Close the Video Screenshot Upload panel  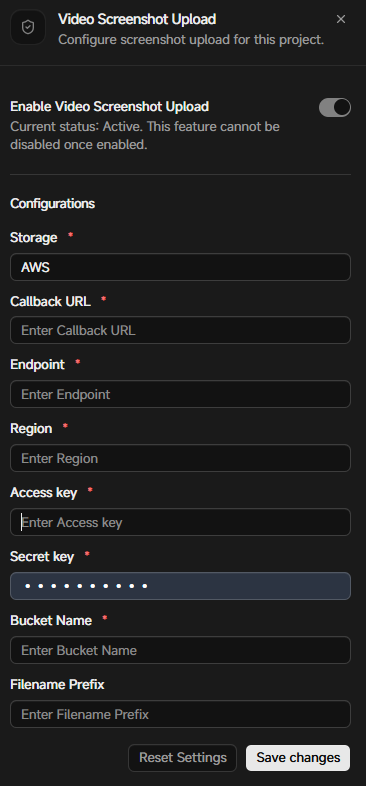tap(341, 20)
